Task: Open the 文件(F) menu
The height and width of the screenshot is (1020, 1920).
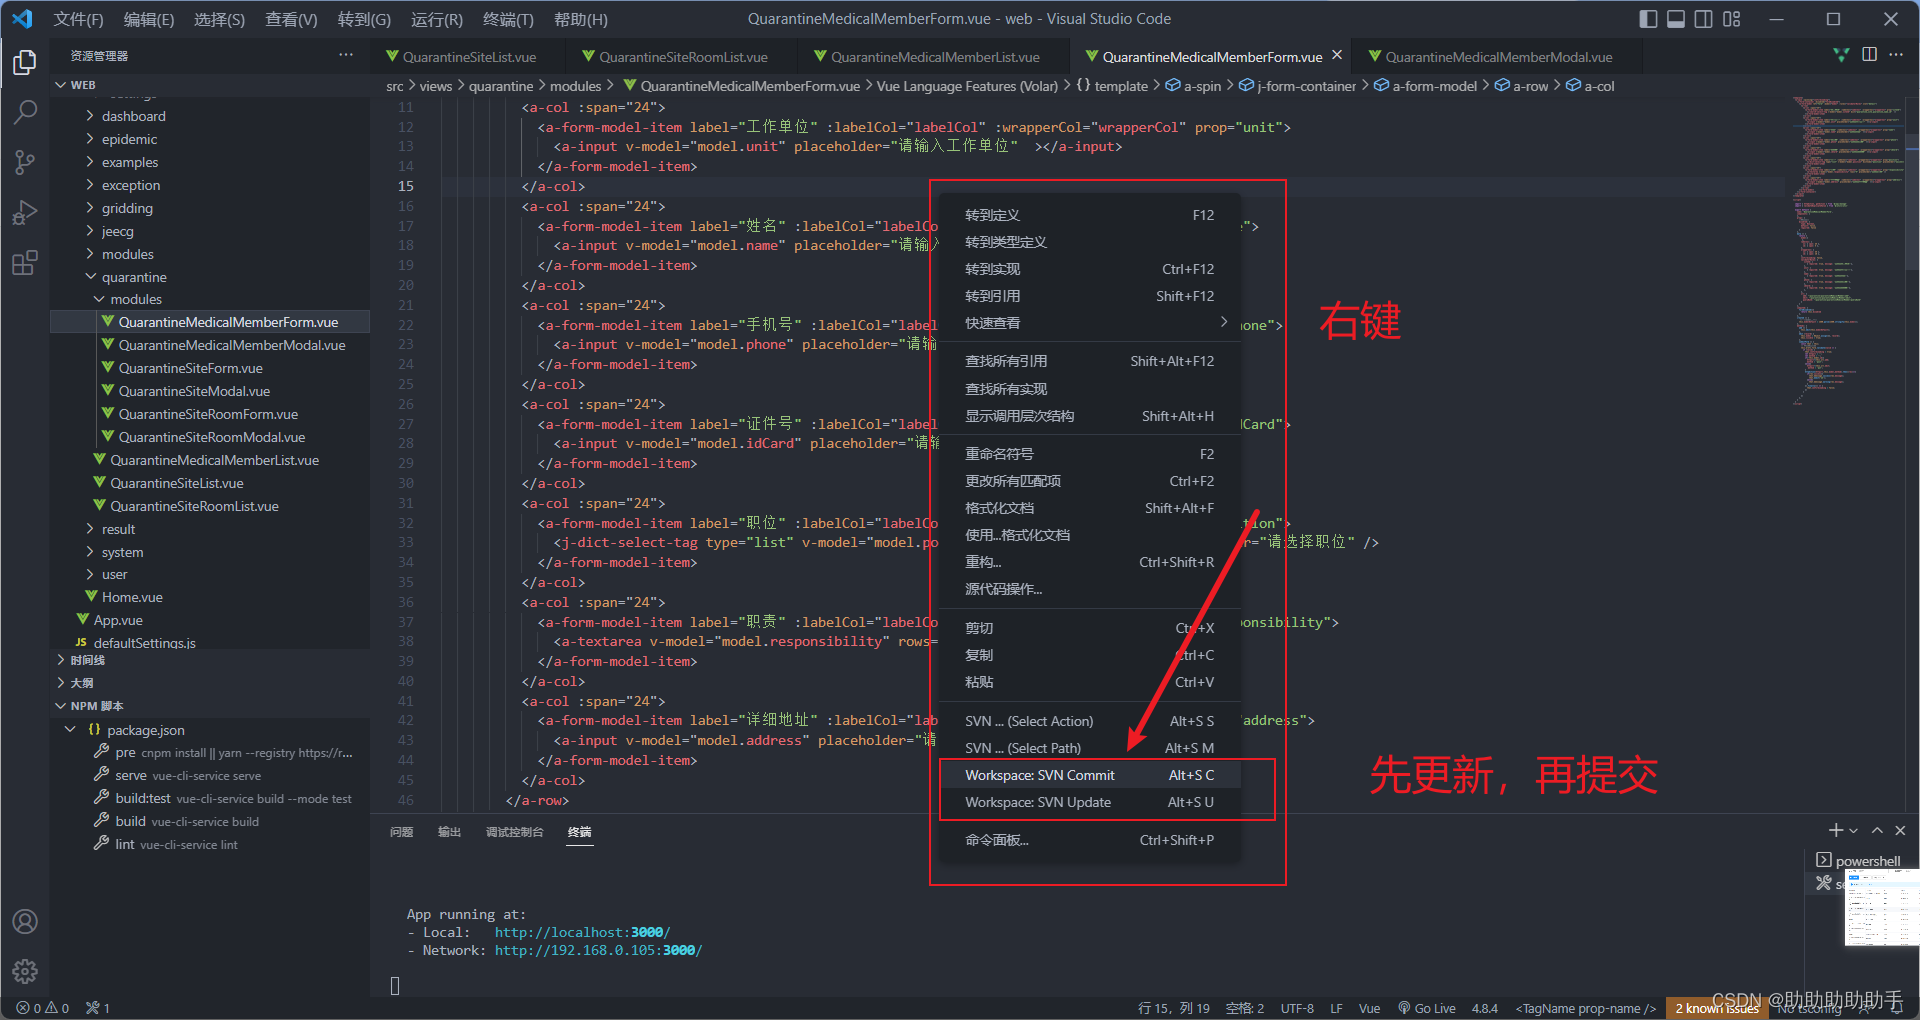Action: tap(78, 19)
